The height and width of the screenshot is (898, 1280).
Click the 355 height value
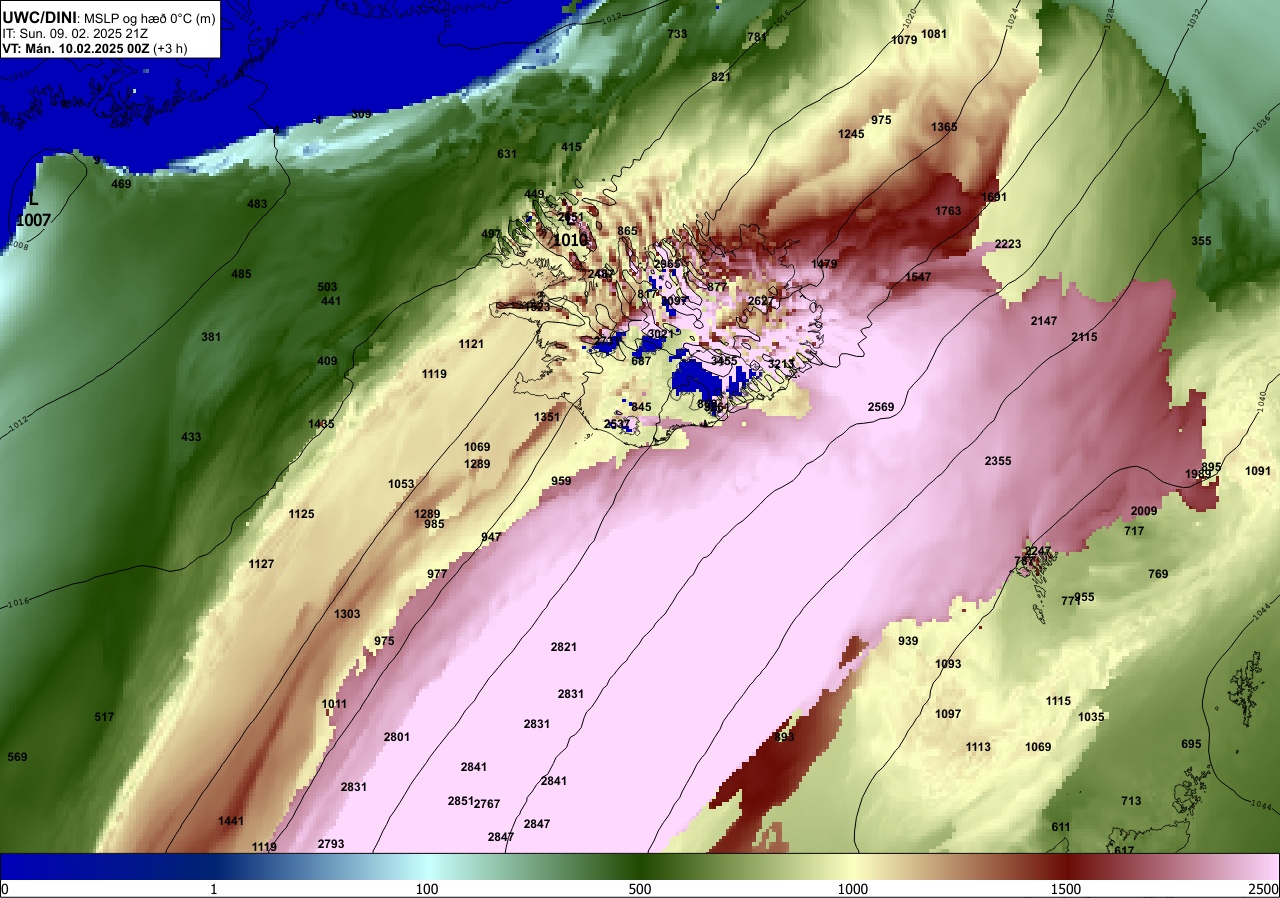(x=1201, y=241)
